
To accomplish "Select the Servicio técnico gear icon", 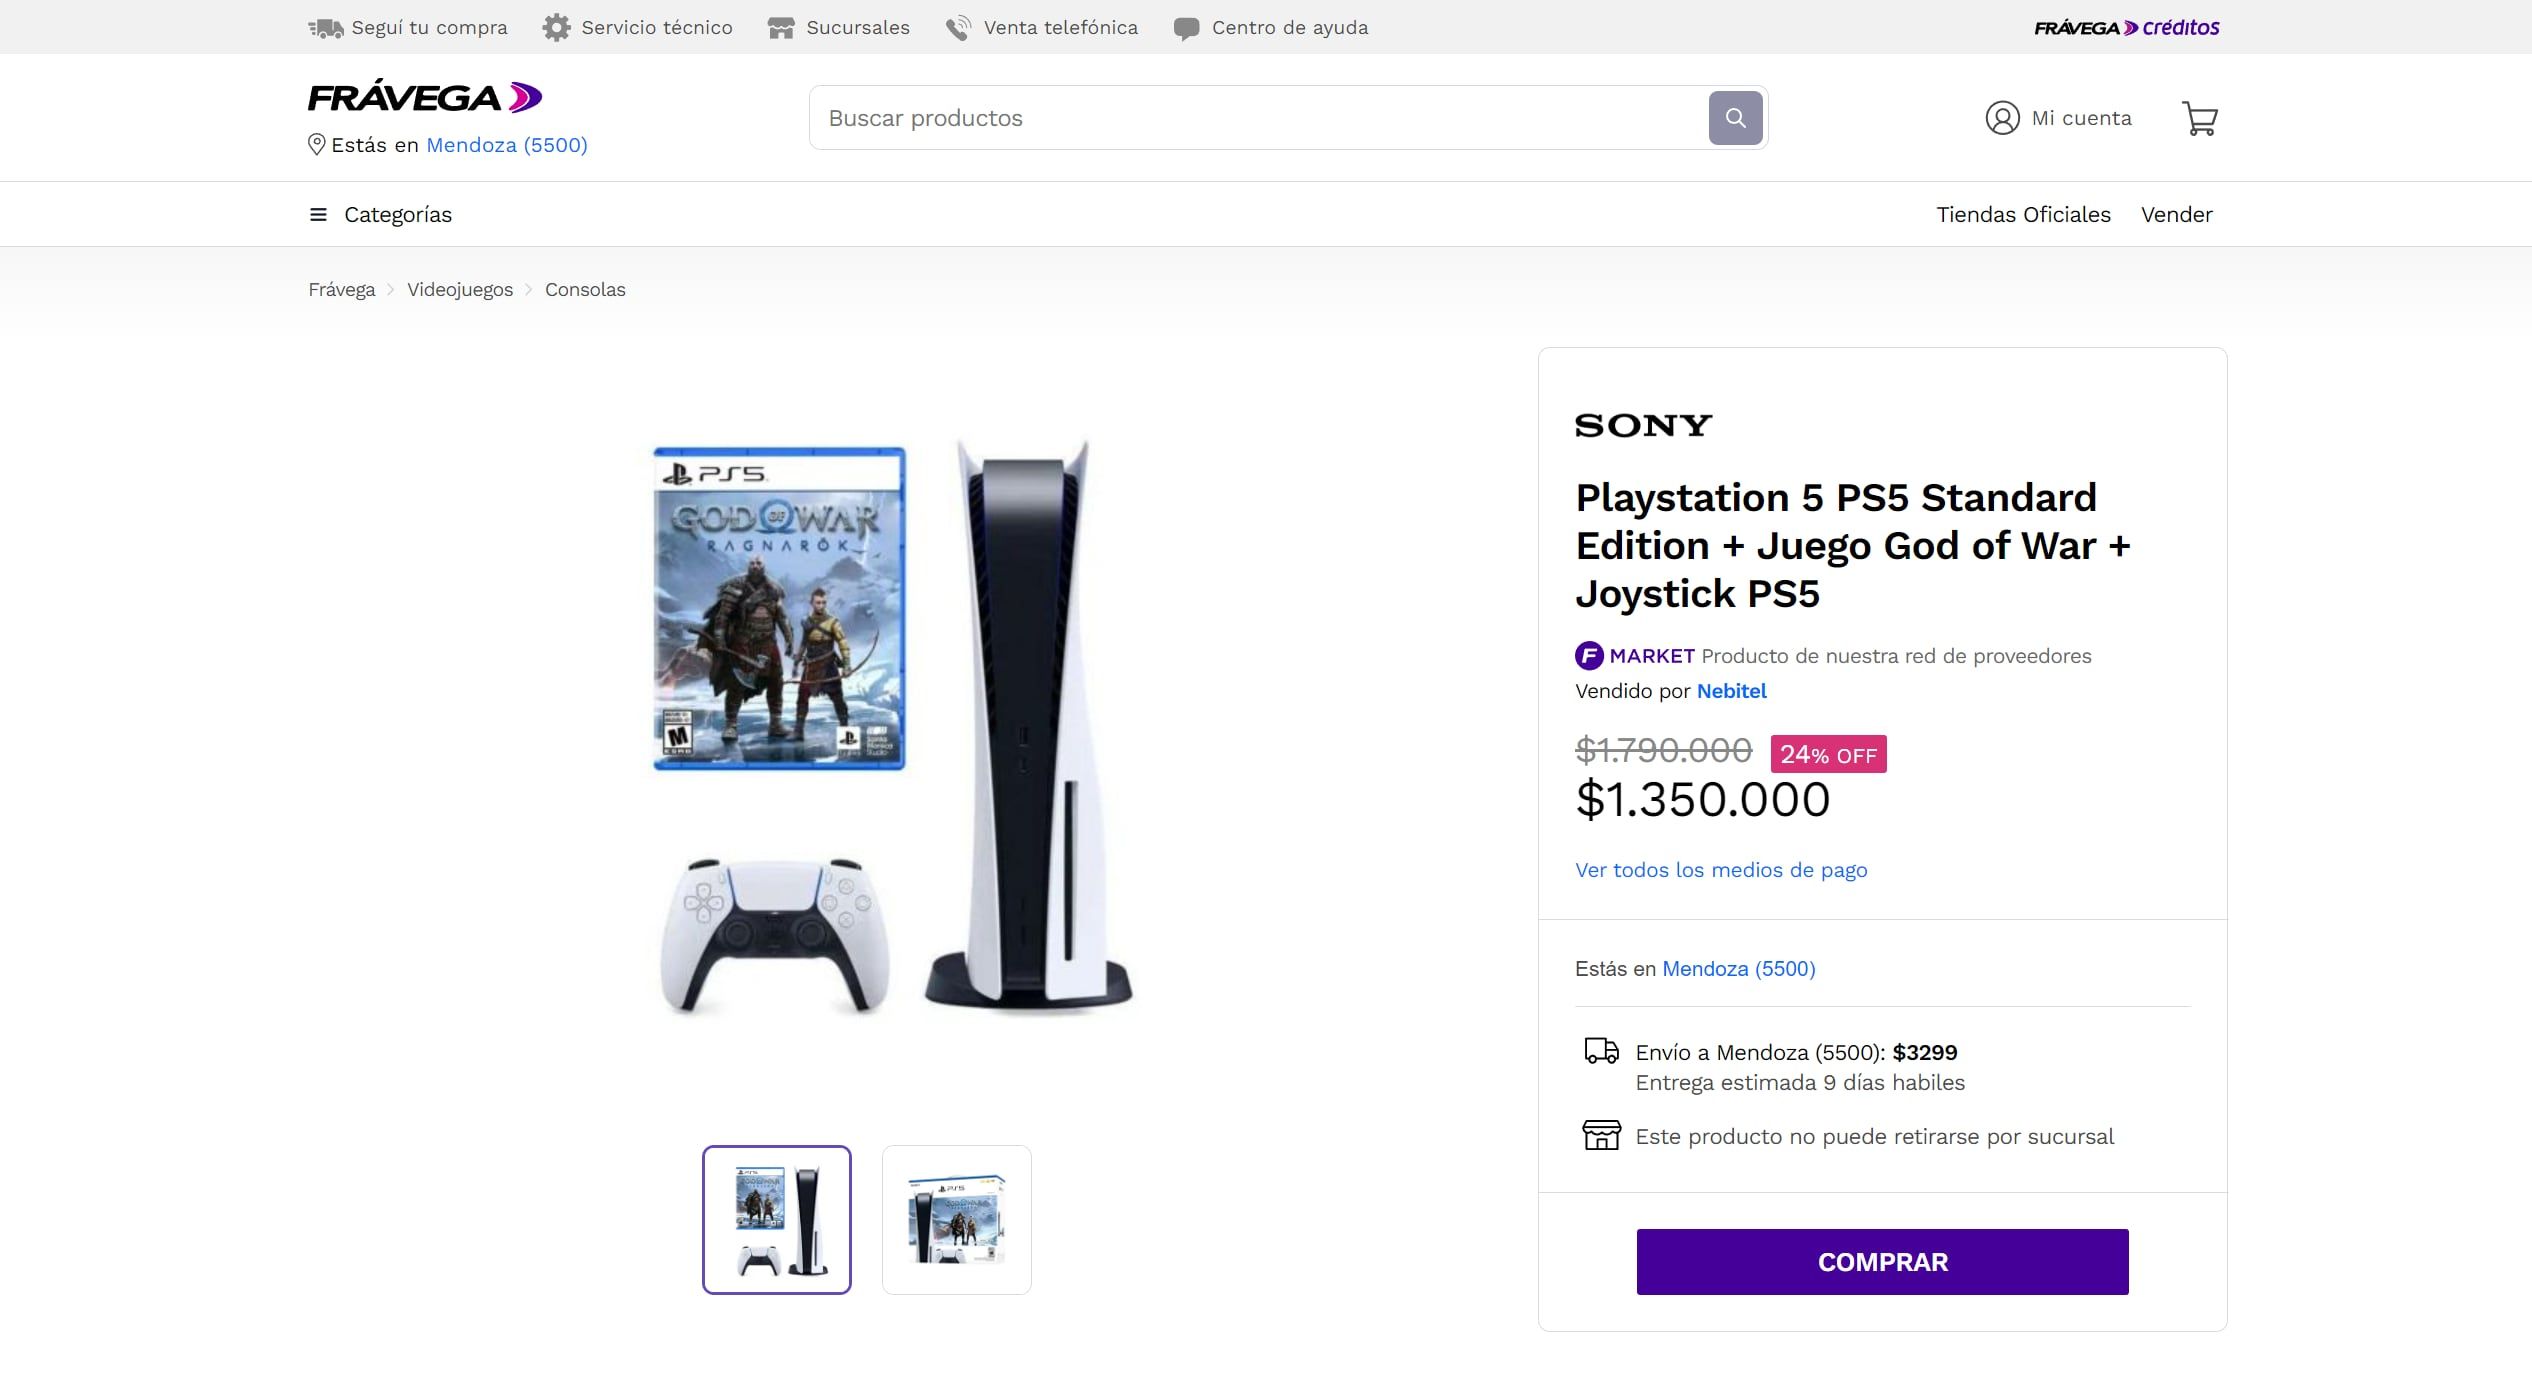I will pyautogui.click(x=556, y=27).
